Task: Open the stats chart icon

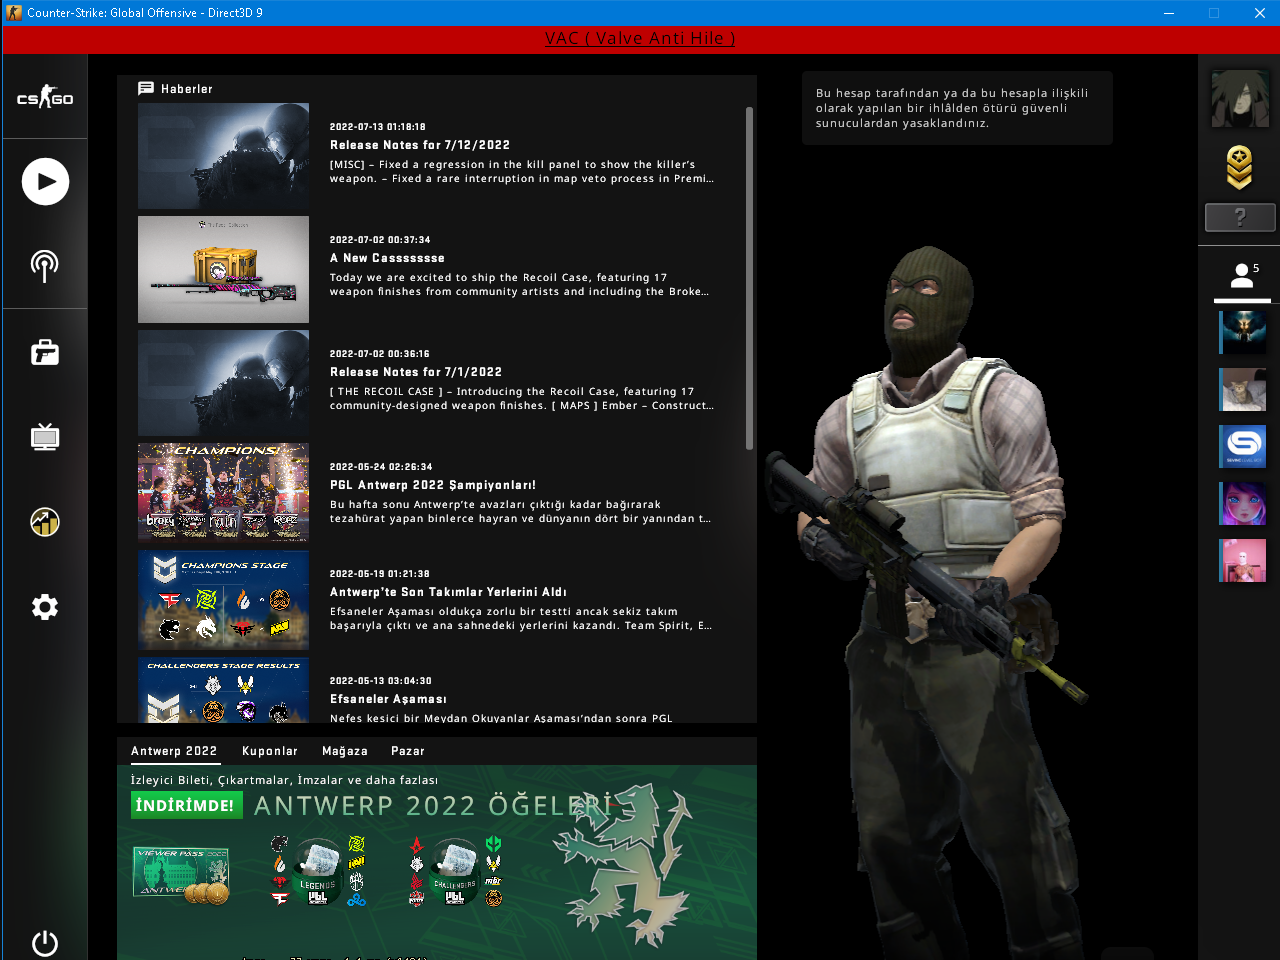Action: [45, 521]
